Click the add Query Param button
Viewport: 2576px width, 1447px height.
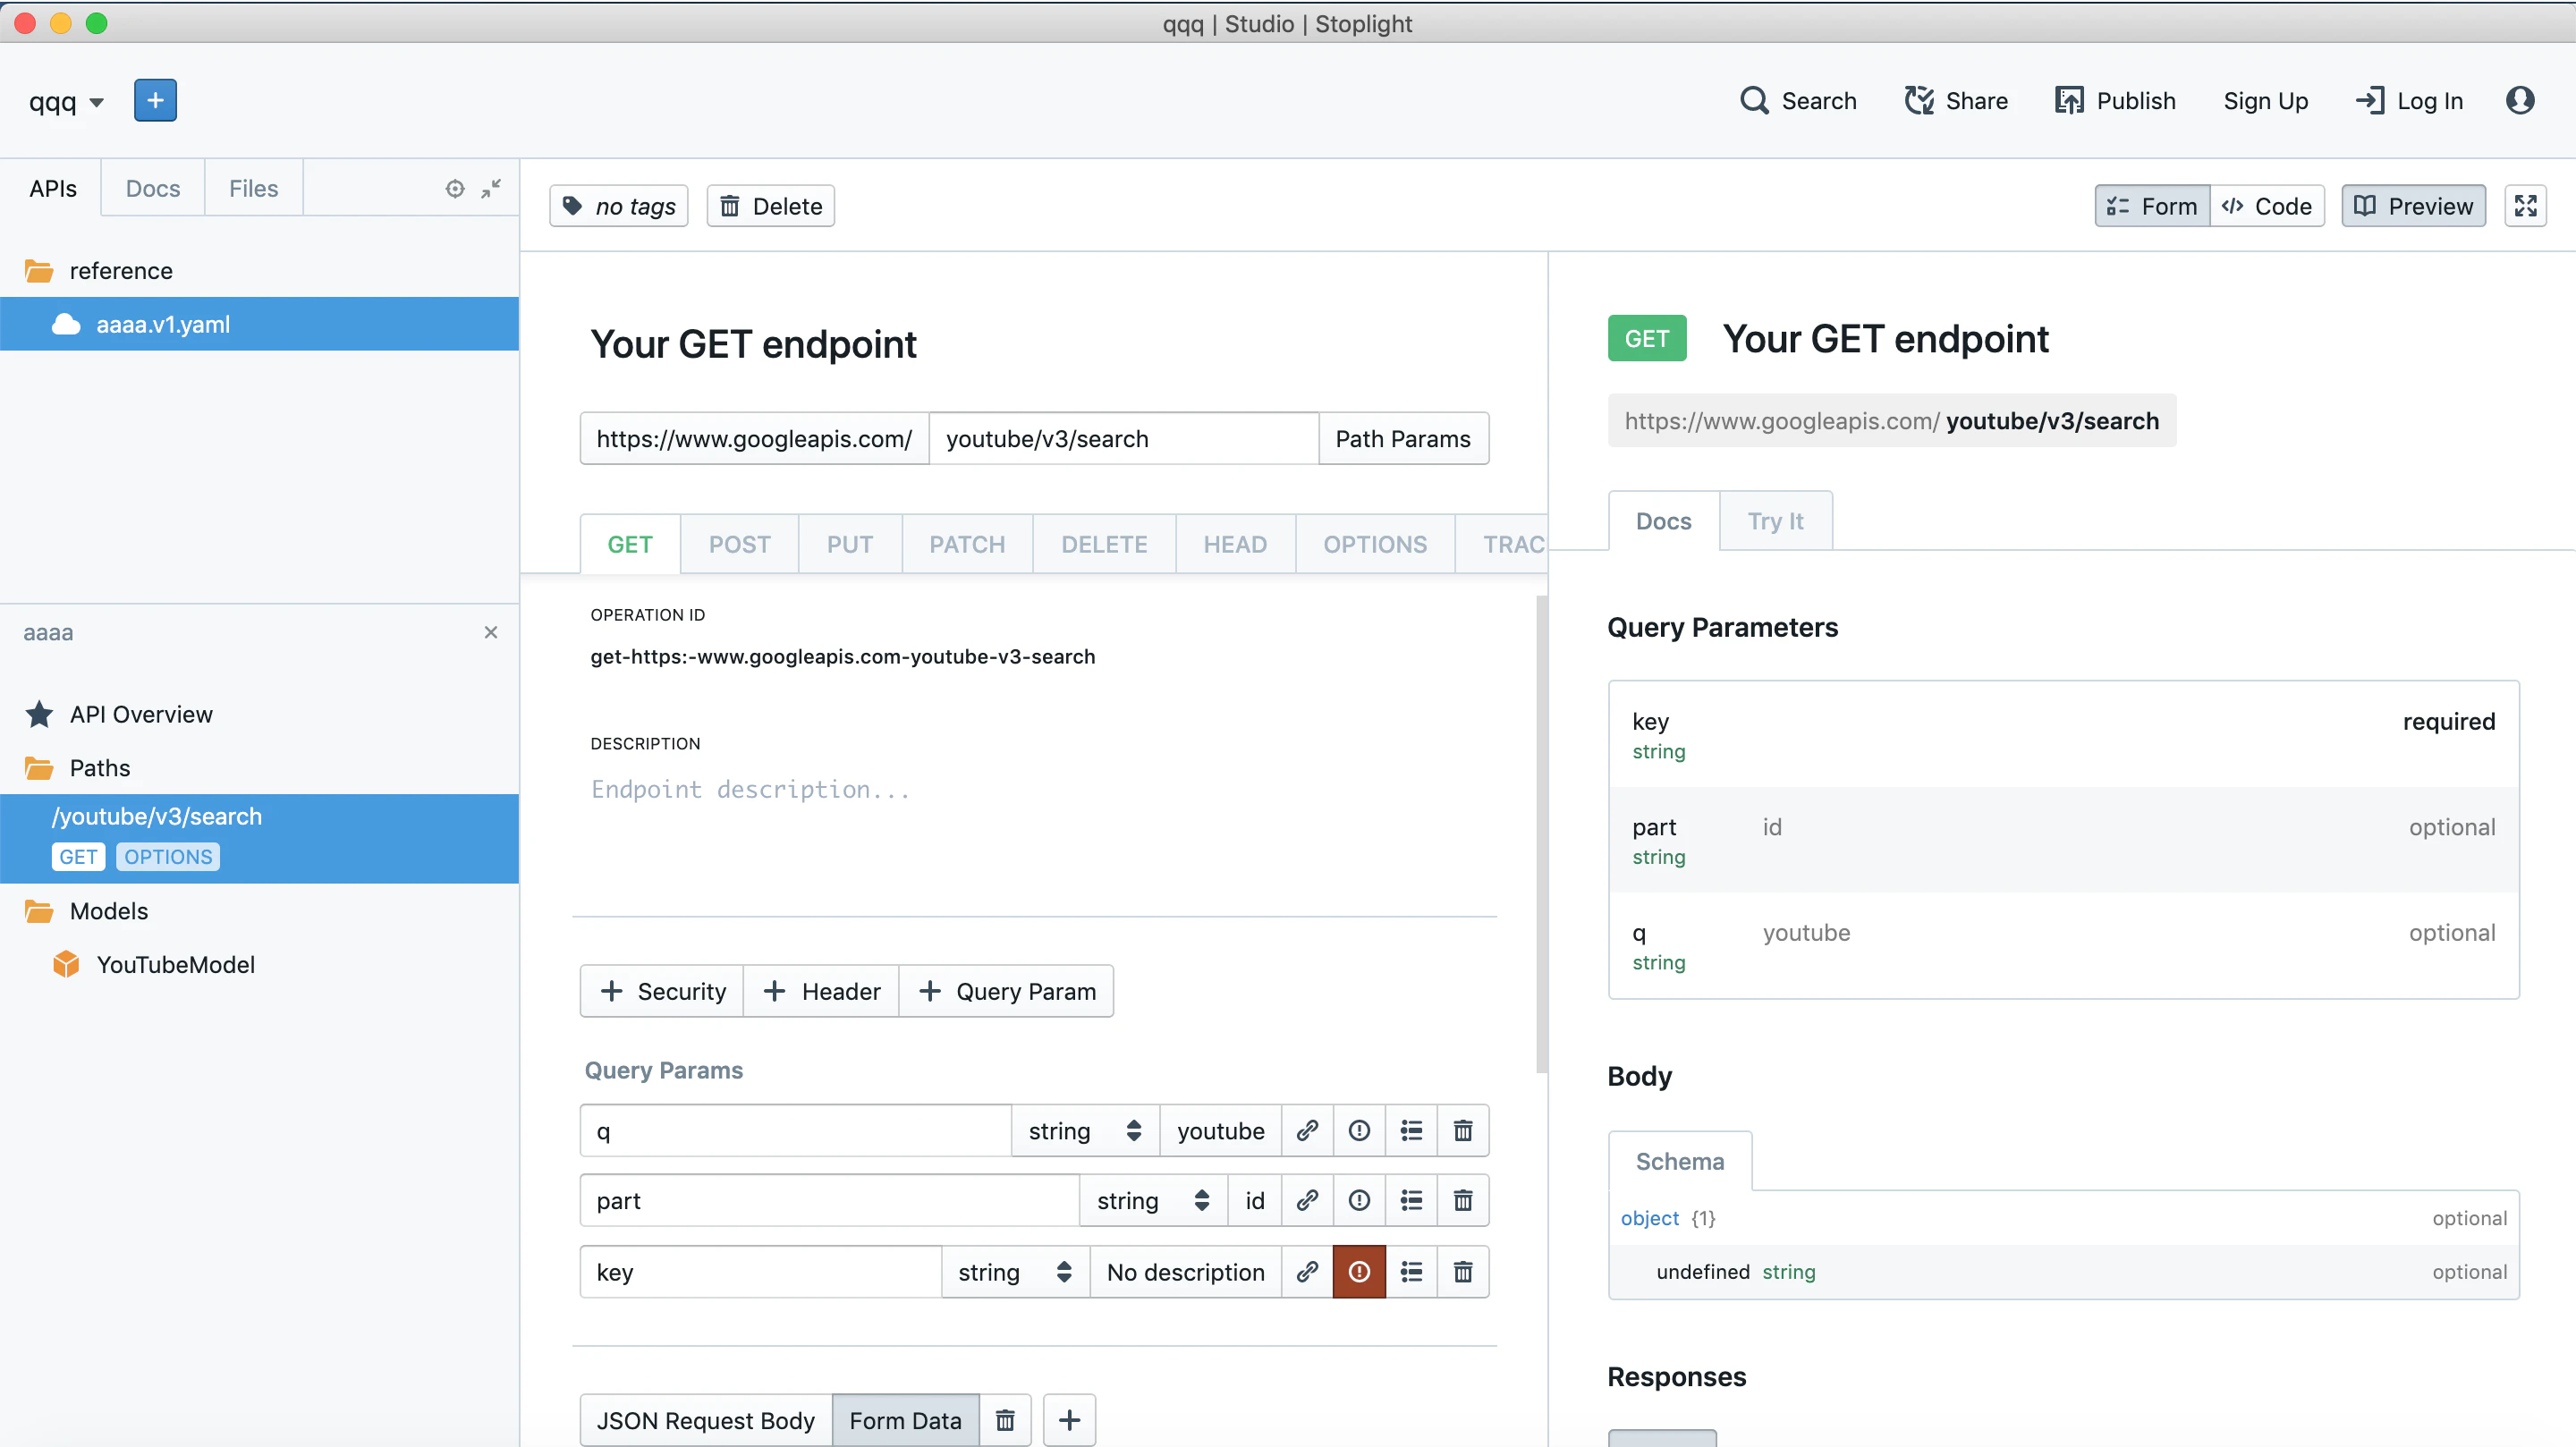(x=1006, y=991)
